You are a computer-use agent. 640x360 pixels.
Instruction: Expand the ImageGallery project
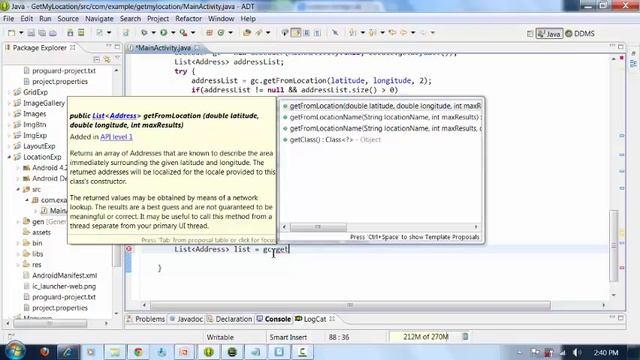(x=9, y=103)
